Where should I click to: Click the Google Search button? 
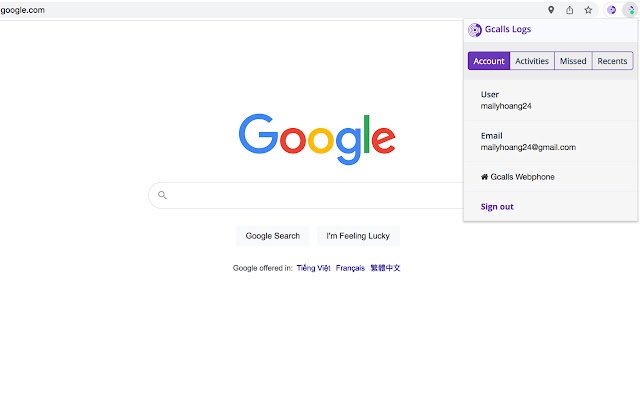tap(273, 236)
